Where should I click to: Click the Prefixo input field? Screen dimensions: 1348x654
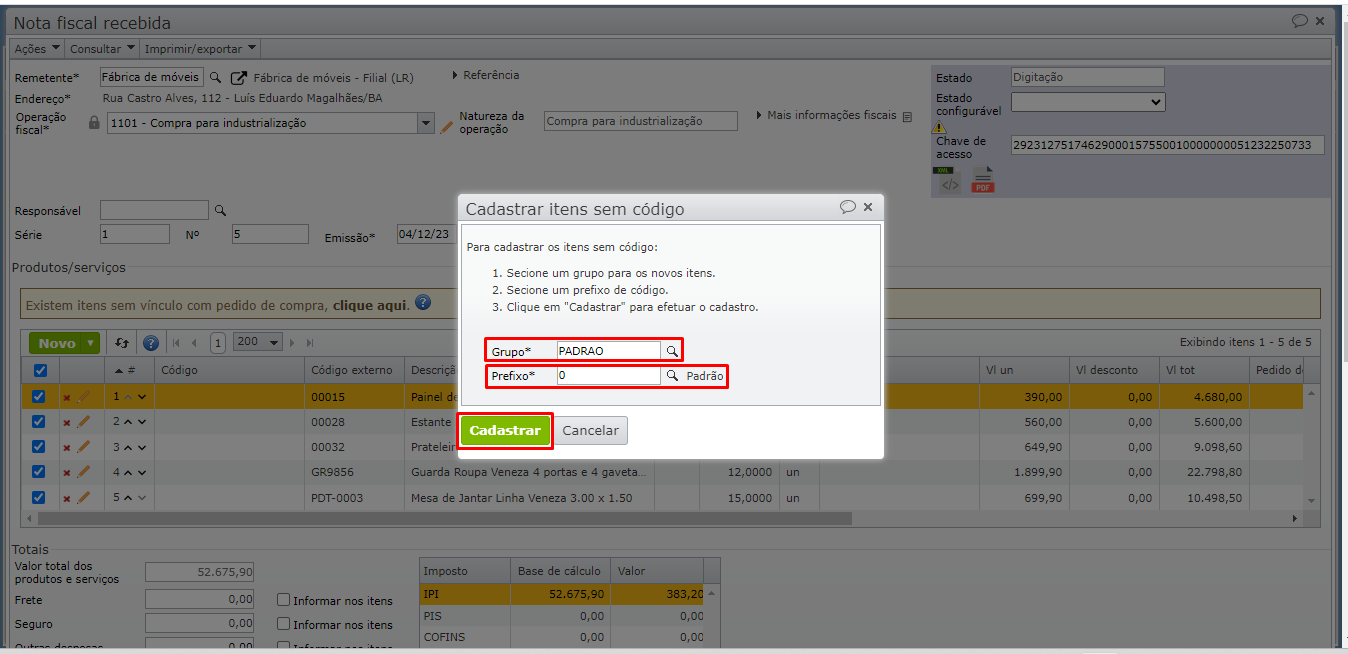click(x=608, y=375)
